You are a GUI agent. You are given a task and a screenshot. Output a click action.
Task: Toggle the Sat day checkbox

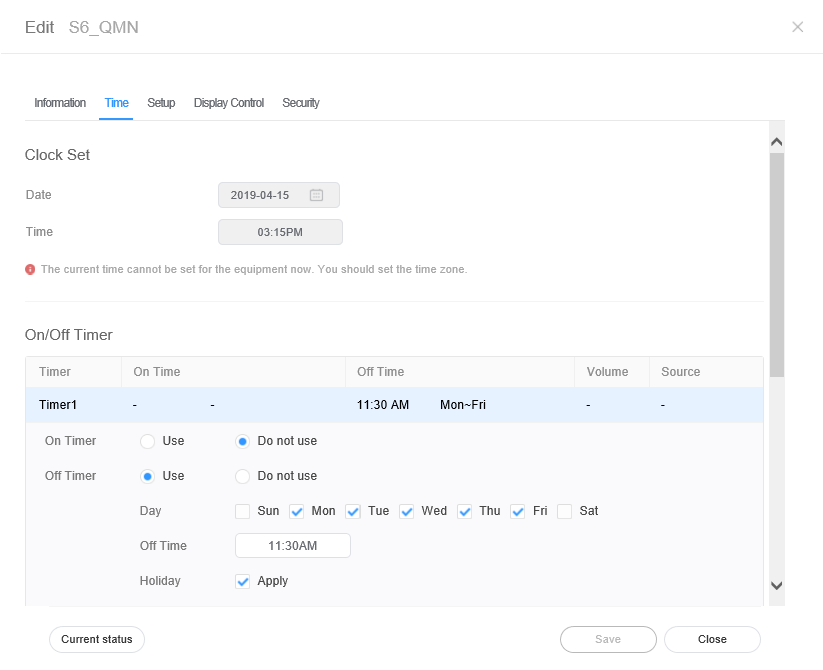tap(565, 511)
